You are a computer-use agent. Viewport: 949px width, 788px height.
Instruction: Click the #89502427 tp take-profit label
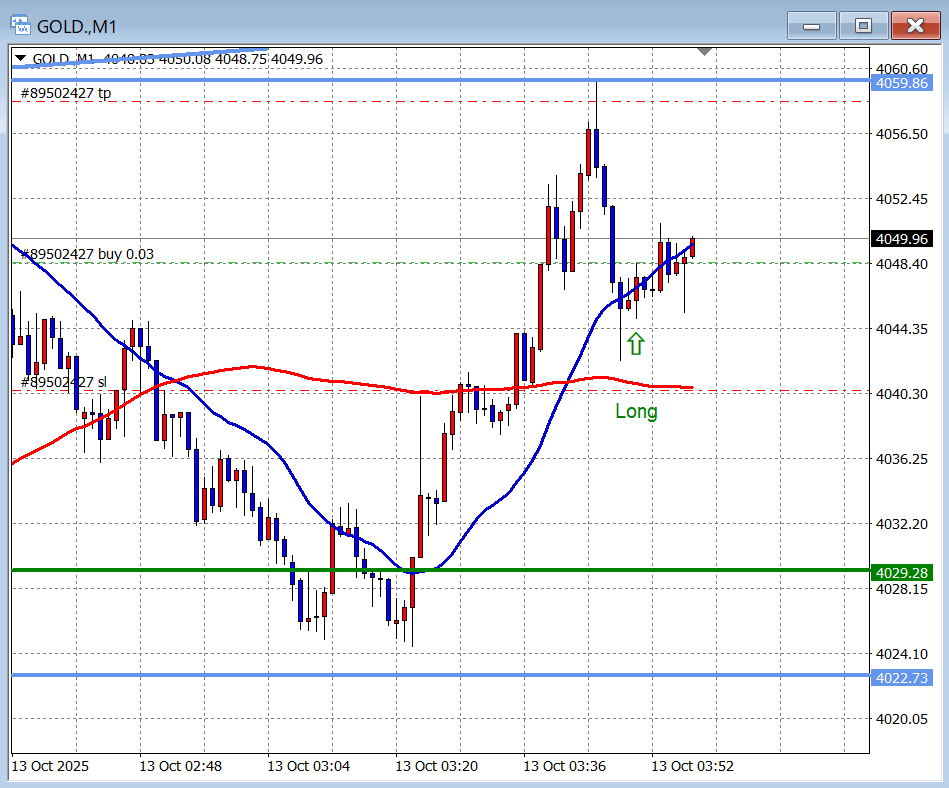66,93
